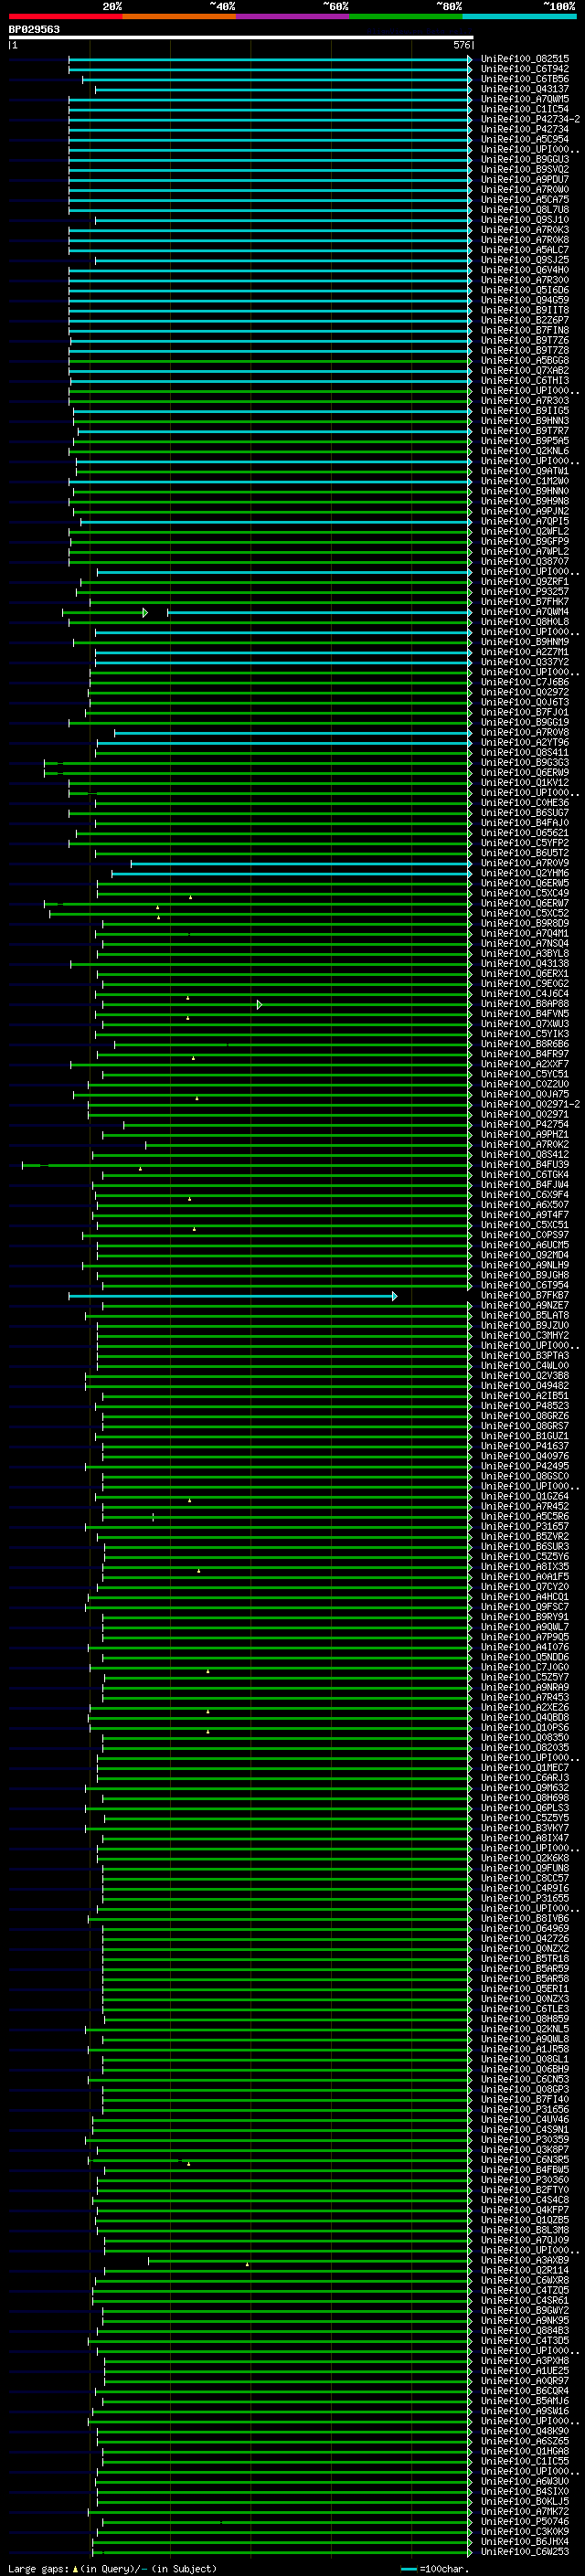This screenshot has width=585, height=2576.
Task: Open hit UniRef100_C6TB56
Action: coord(525,79)
